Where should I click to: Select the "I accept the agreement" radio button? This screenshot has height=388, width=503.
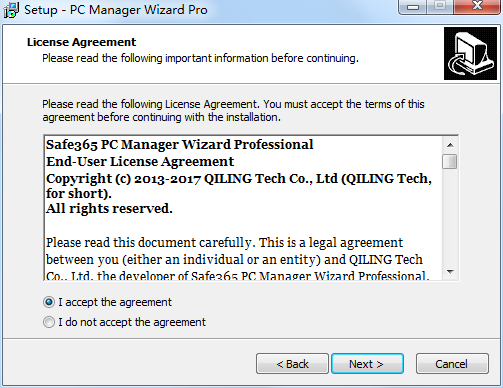pyautogui.click(x=49, y=302)
